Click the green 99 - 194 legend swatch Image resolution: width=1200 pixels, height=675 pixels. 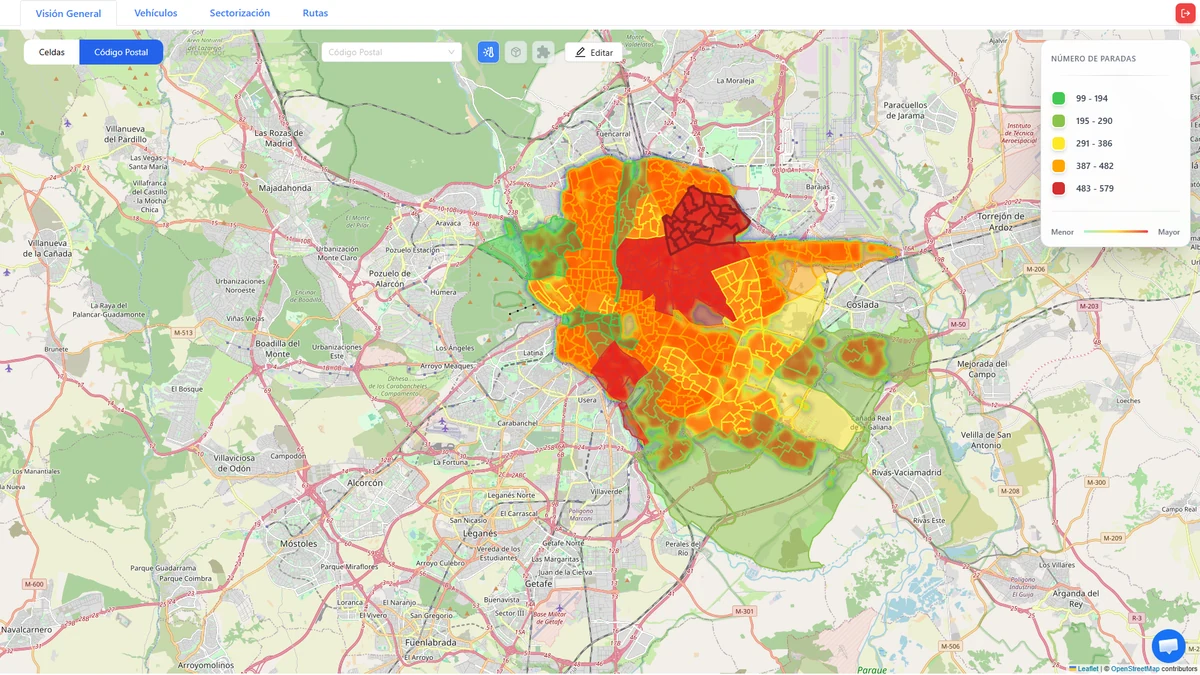tap(1058, 98)
